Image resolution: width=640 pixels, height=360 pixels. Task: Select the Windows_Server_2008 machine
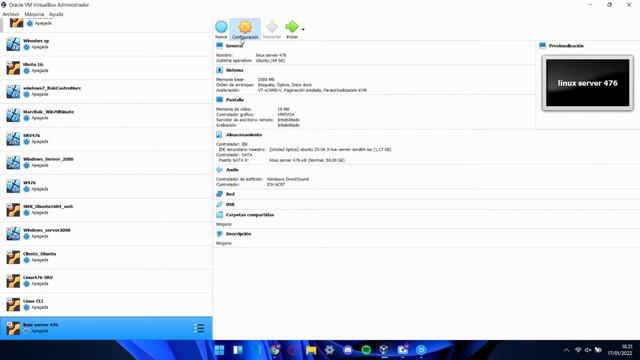(x=106, y=162)
